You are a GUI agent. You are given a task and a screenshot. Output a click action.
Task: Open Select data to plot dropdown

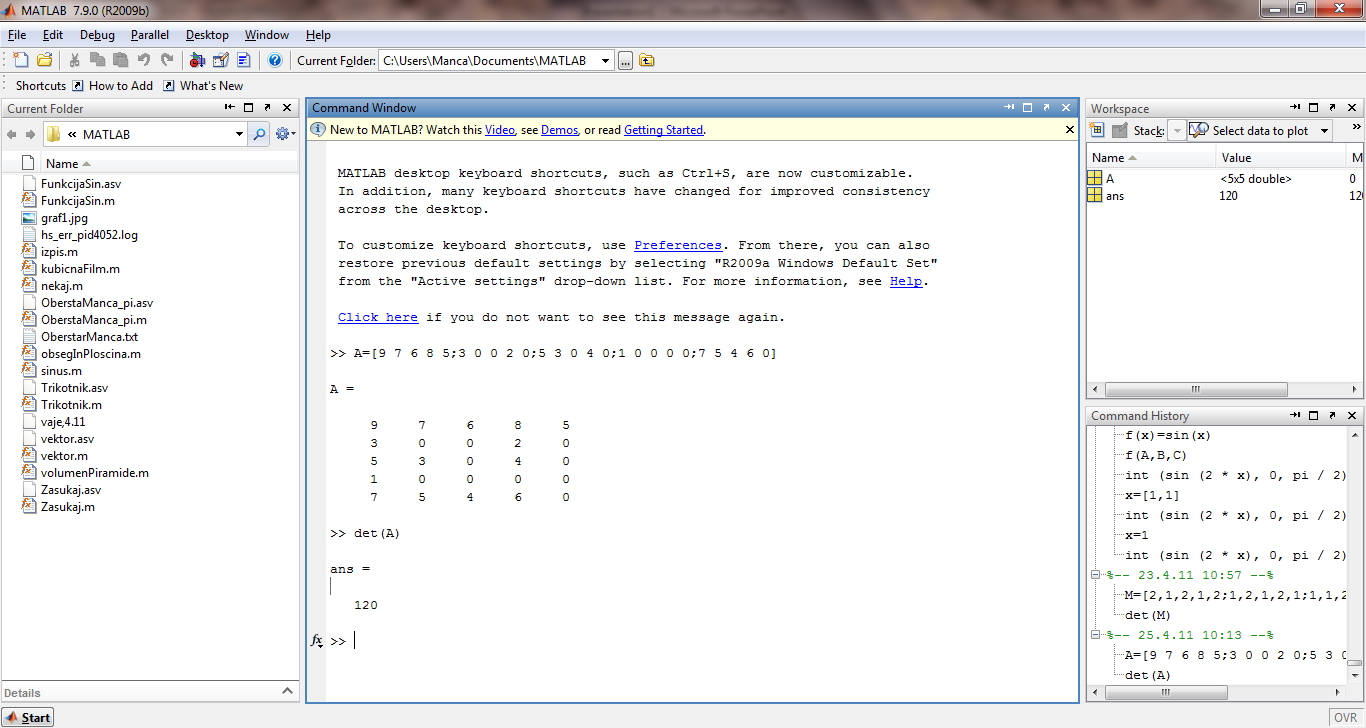[x=1324, y=131]
